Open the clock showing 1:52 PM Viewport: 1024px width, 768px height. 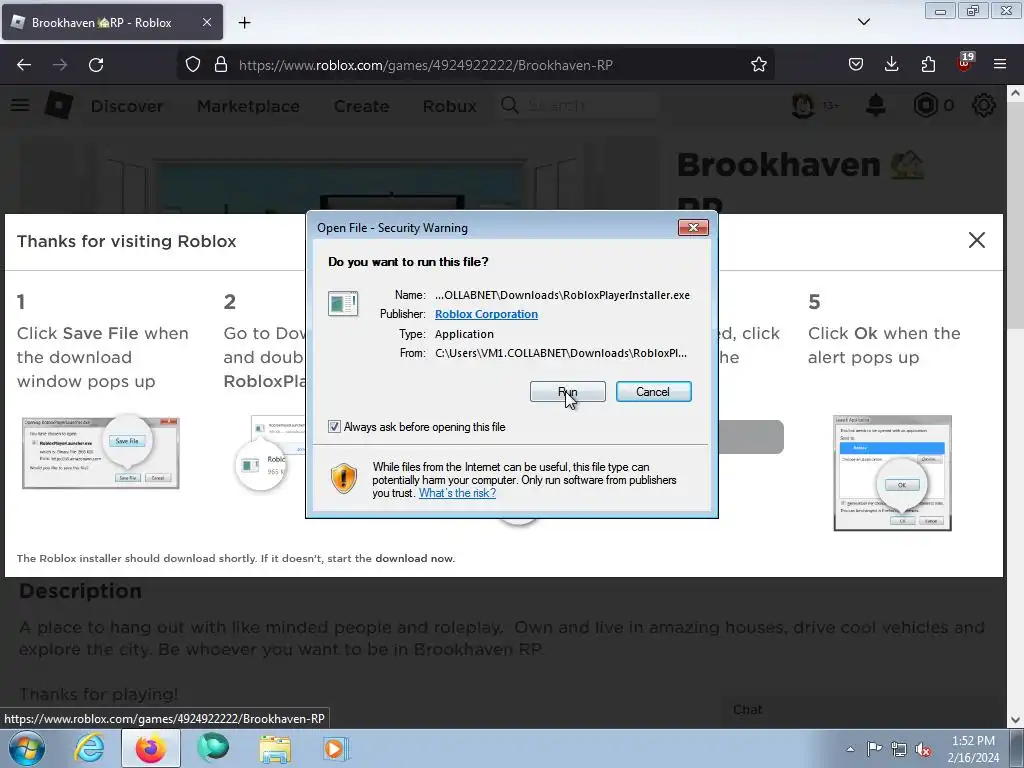tap(973, 749)
